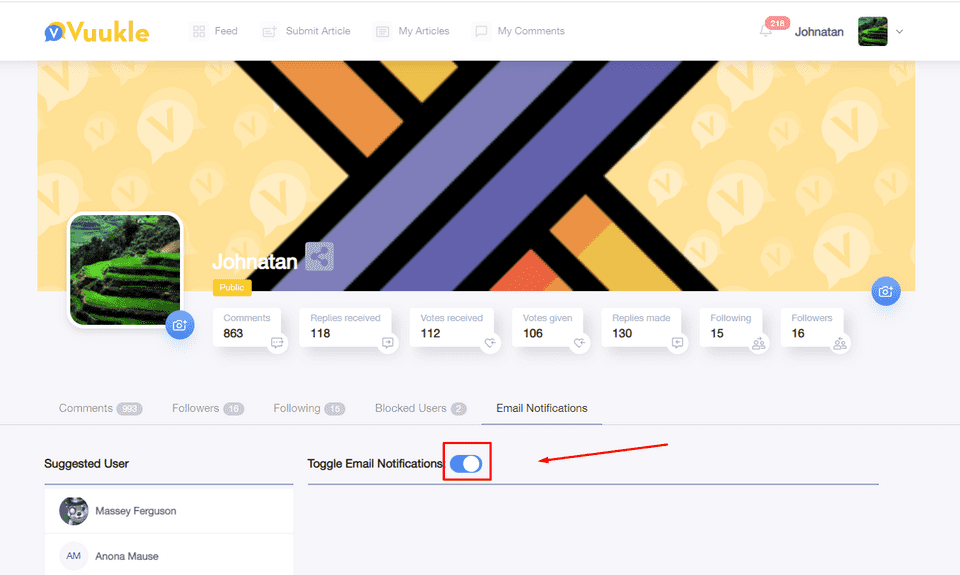
Task: Open the Feed menu item
Action: tap(215, 32)
